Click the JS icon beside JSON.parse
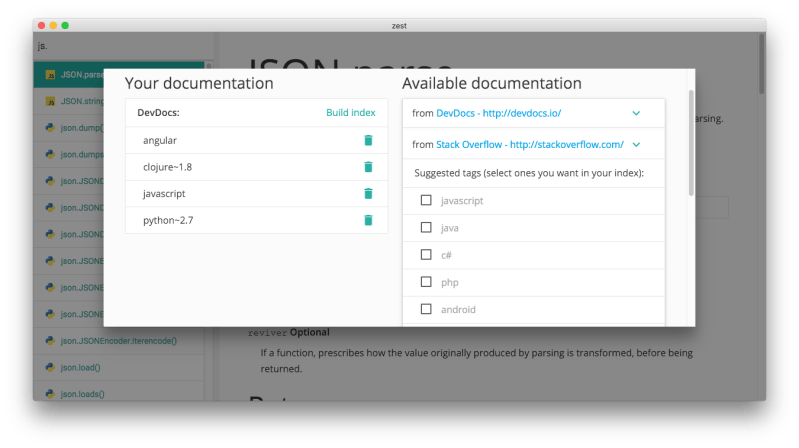The image size is (799, 448). click(50, 75)
